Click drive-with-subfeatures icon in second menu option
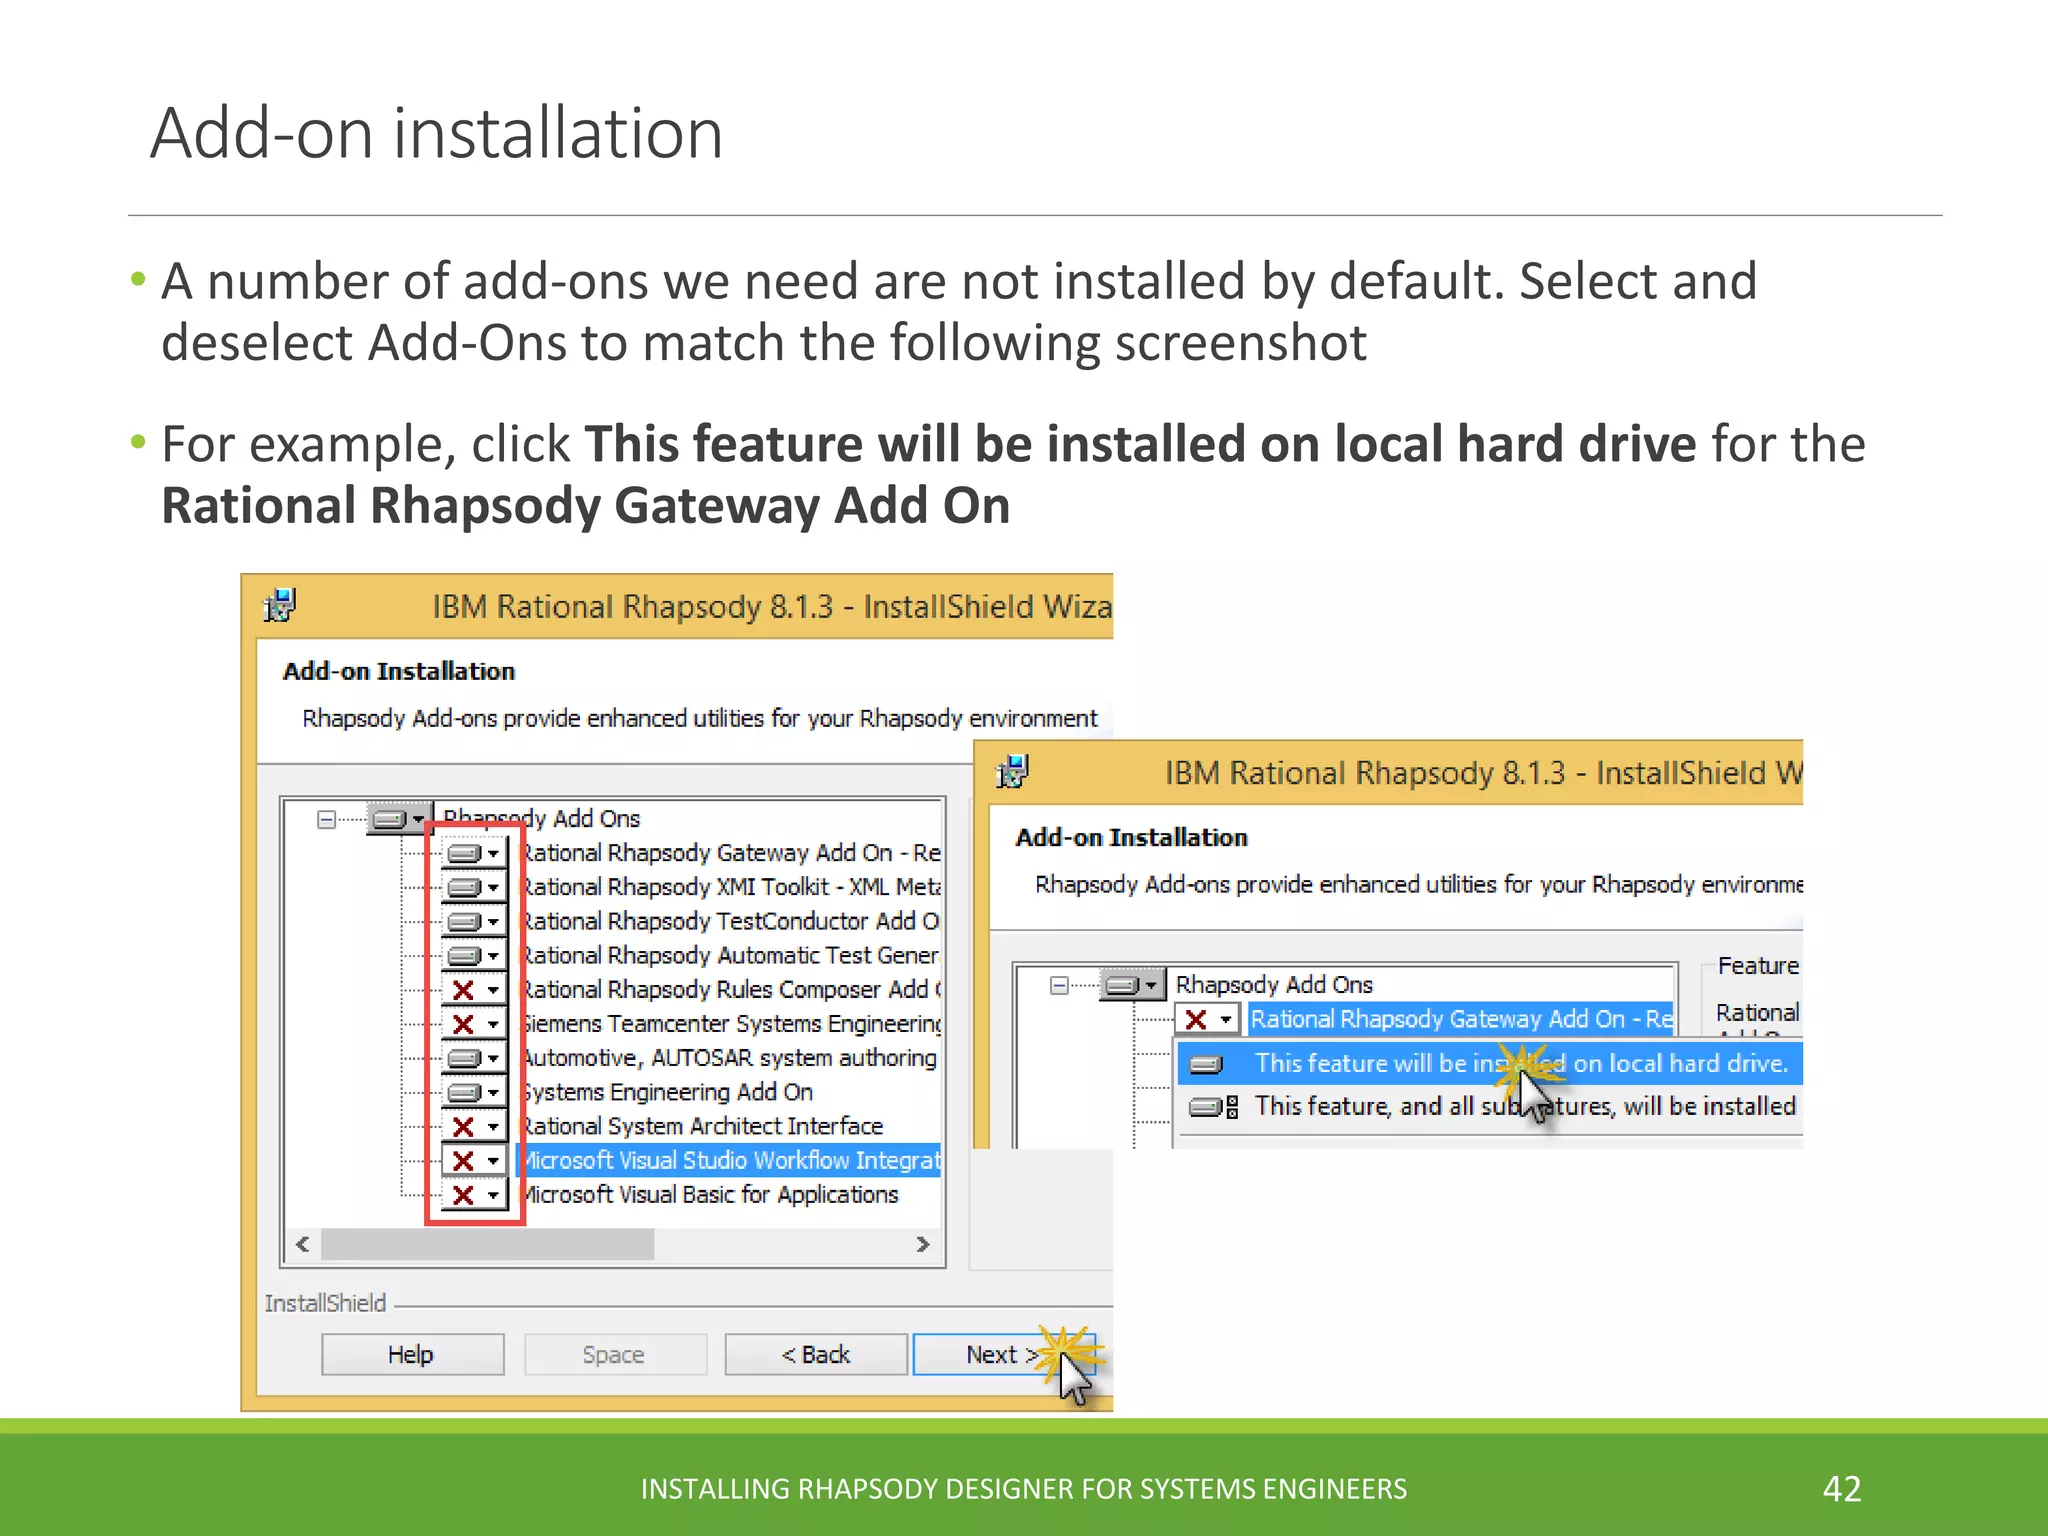Screen dimensions: 2048x1536 [x=1214, y=1107]
